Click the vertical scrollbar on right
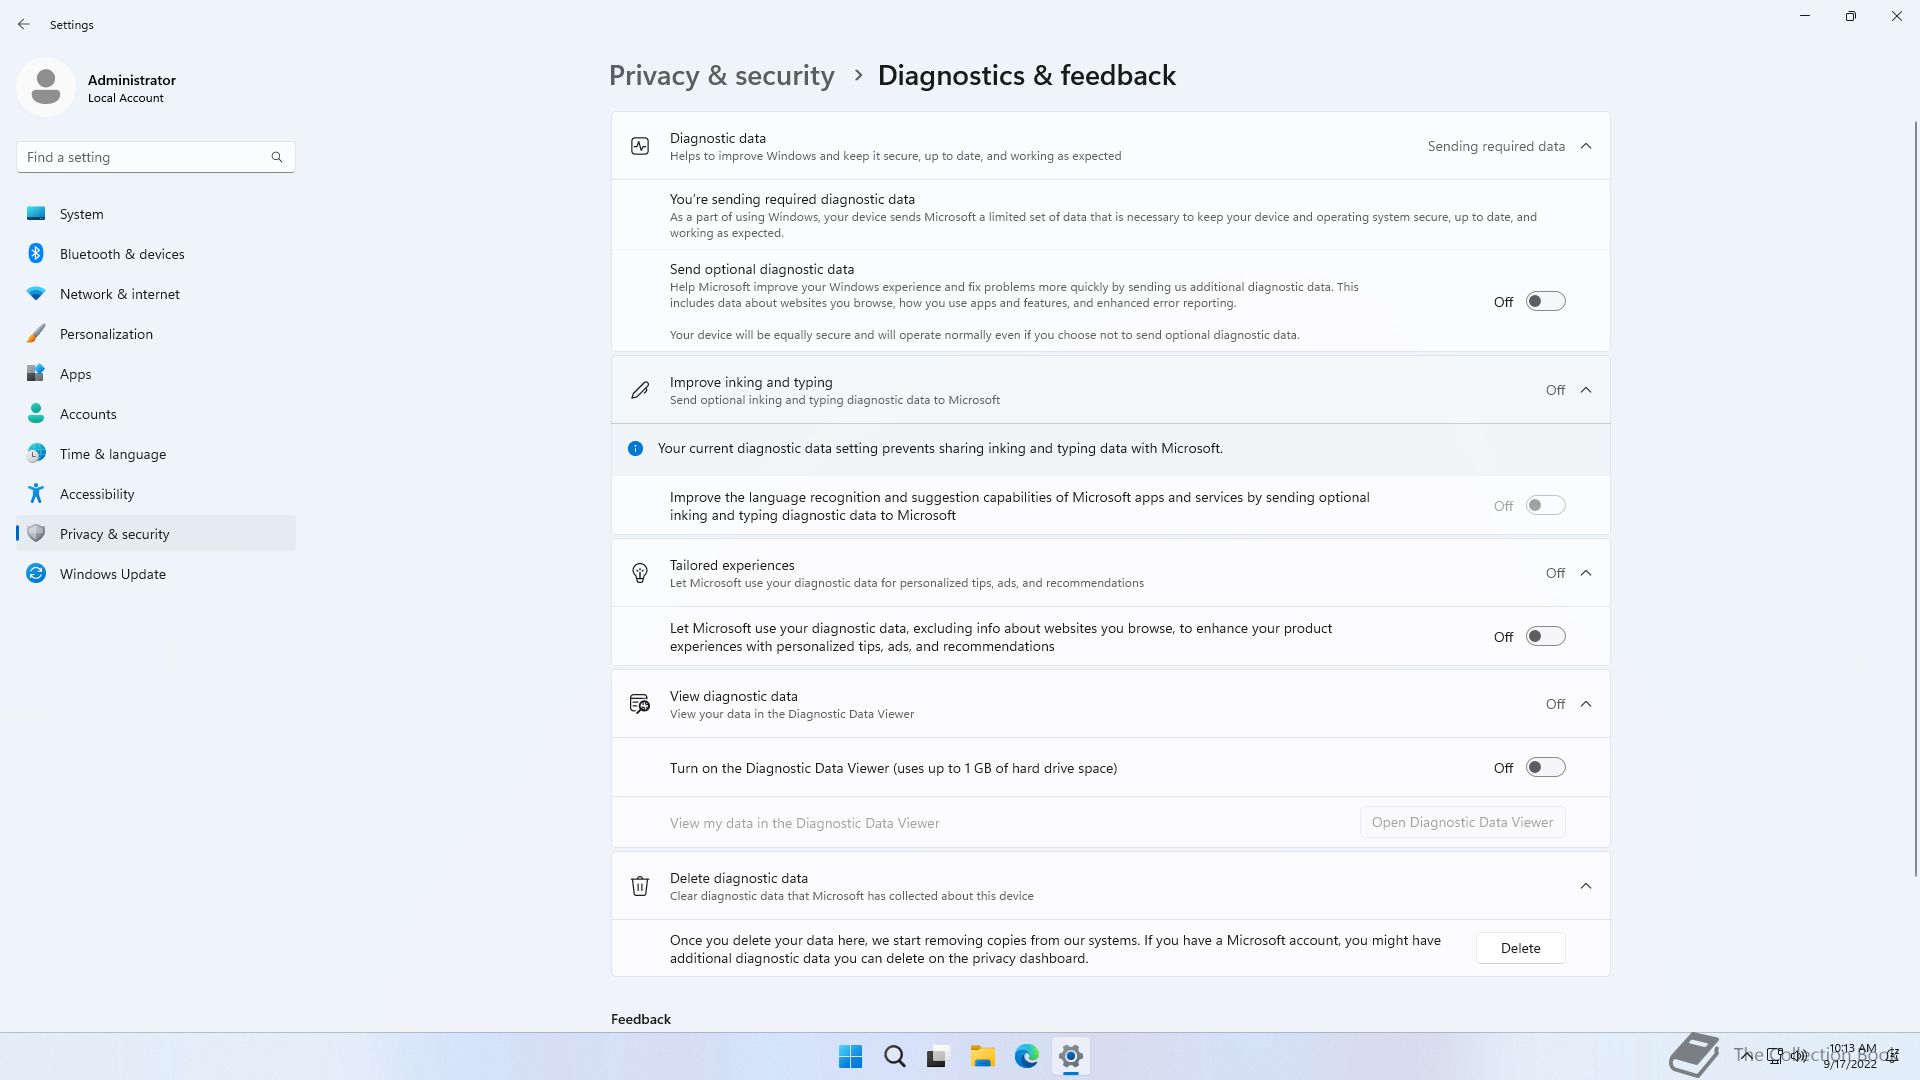1920x1080 pixels. point(1916,498)
